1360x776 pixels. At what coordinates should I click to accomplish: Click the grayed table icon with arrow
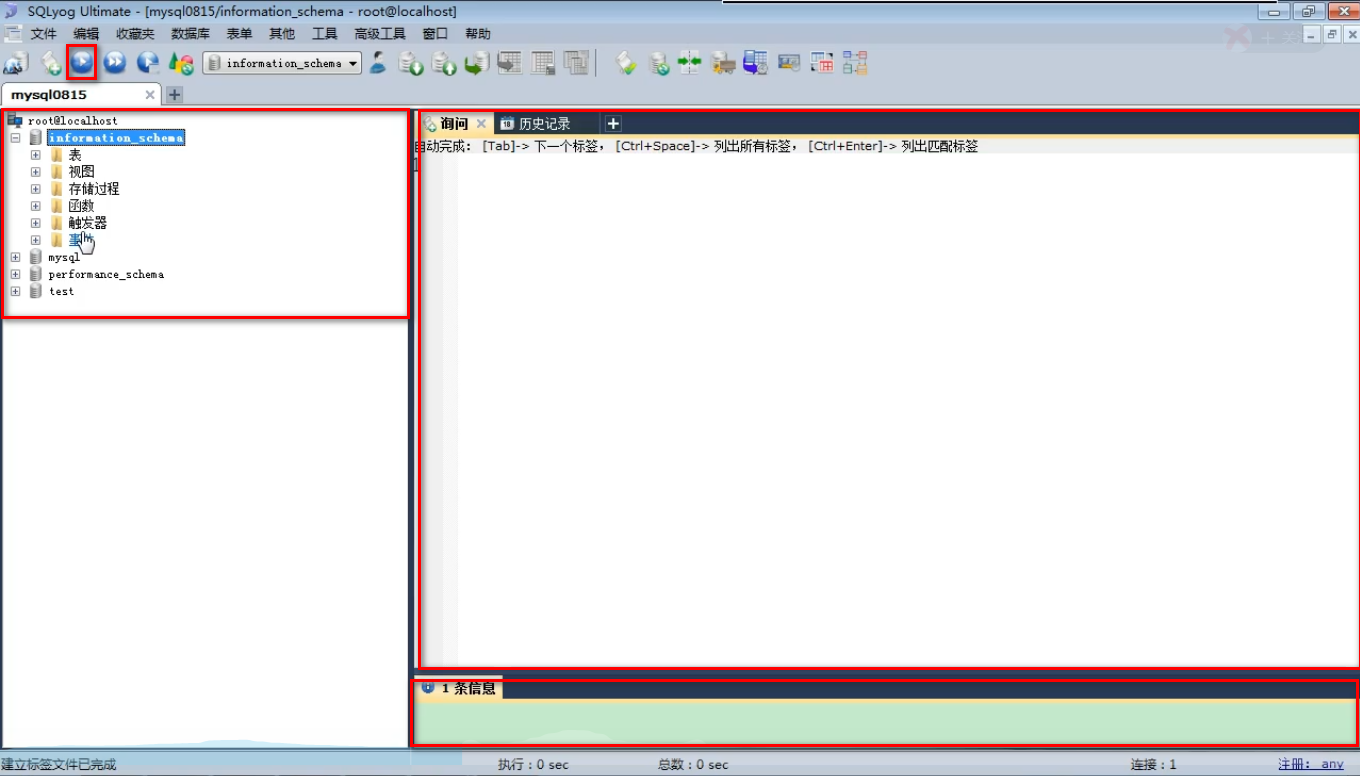click(x=510, y=63)
